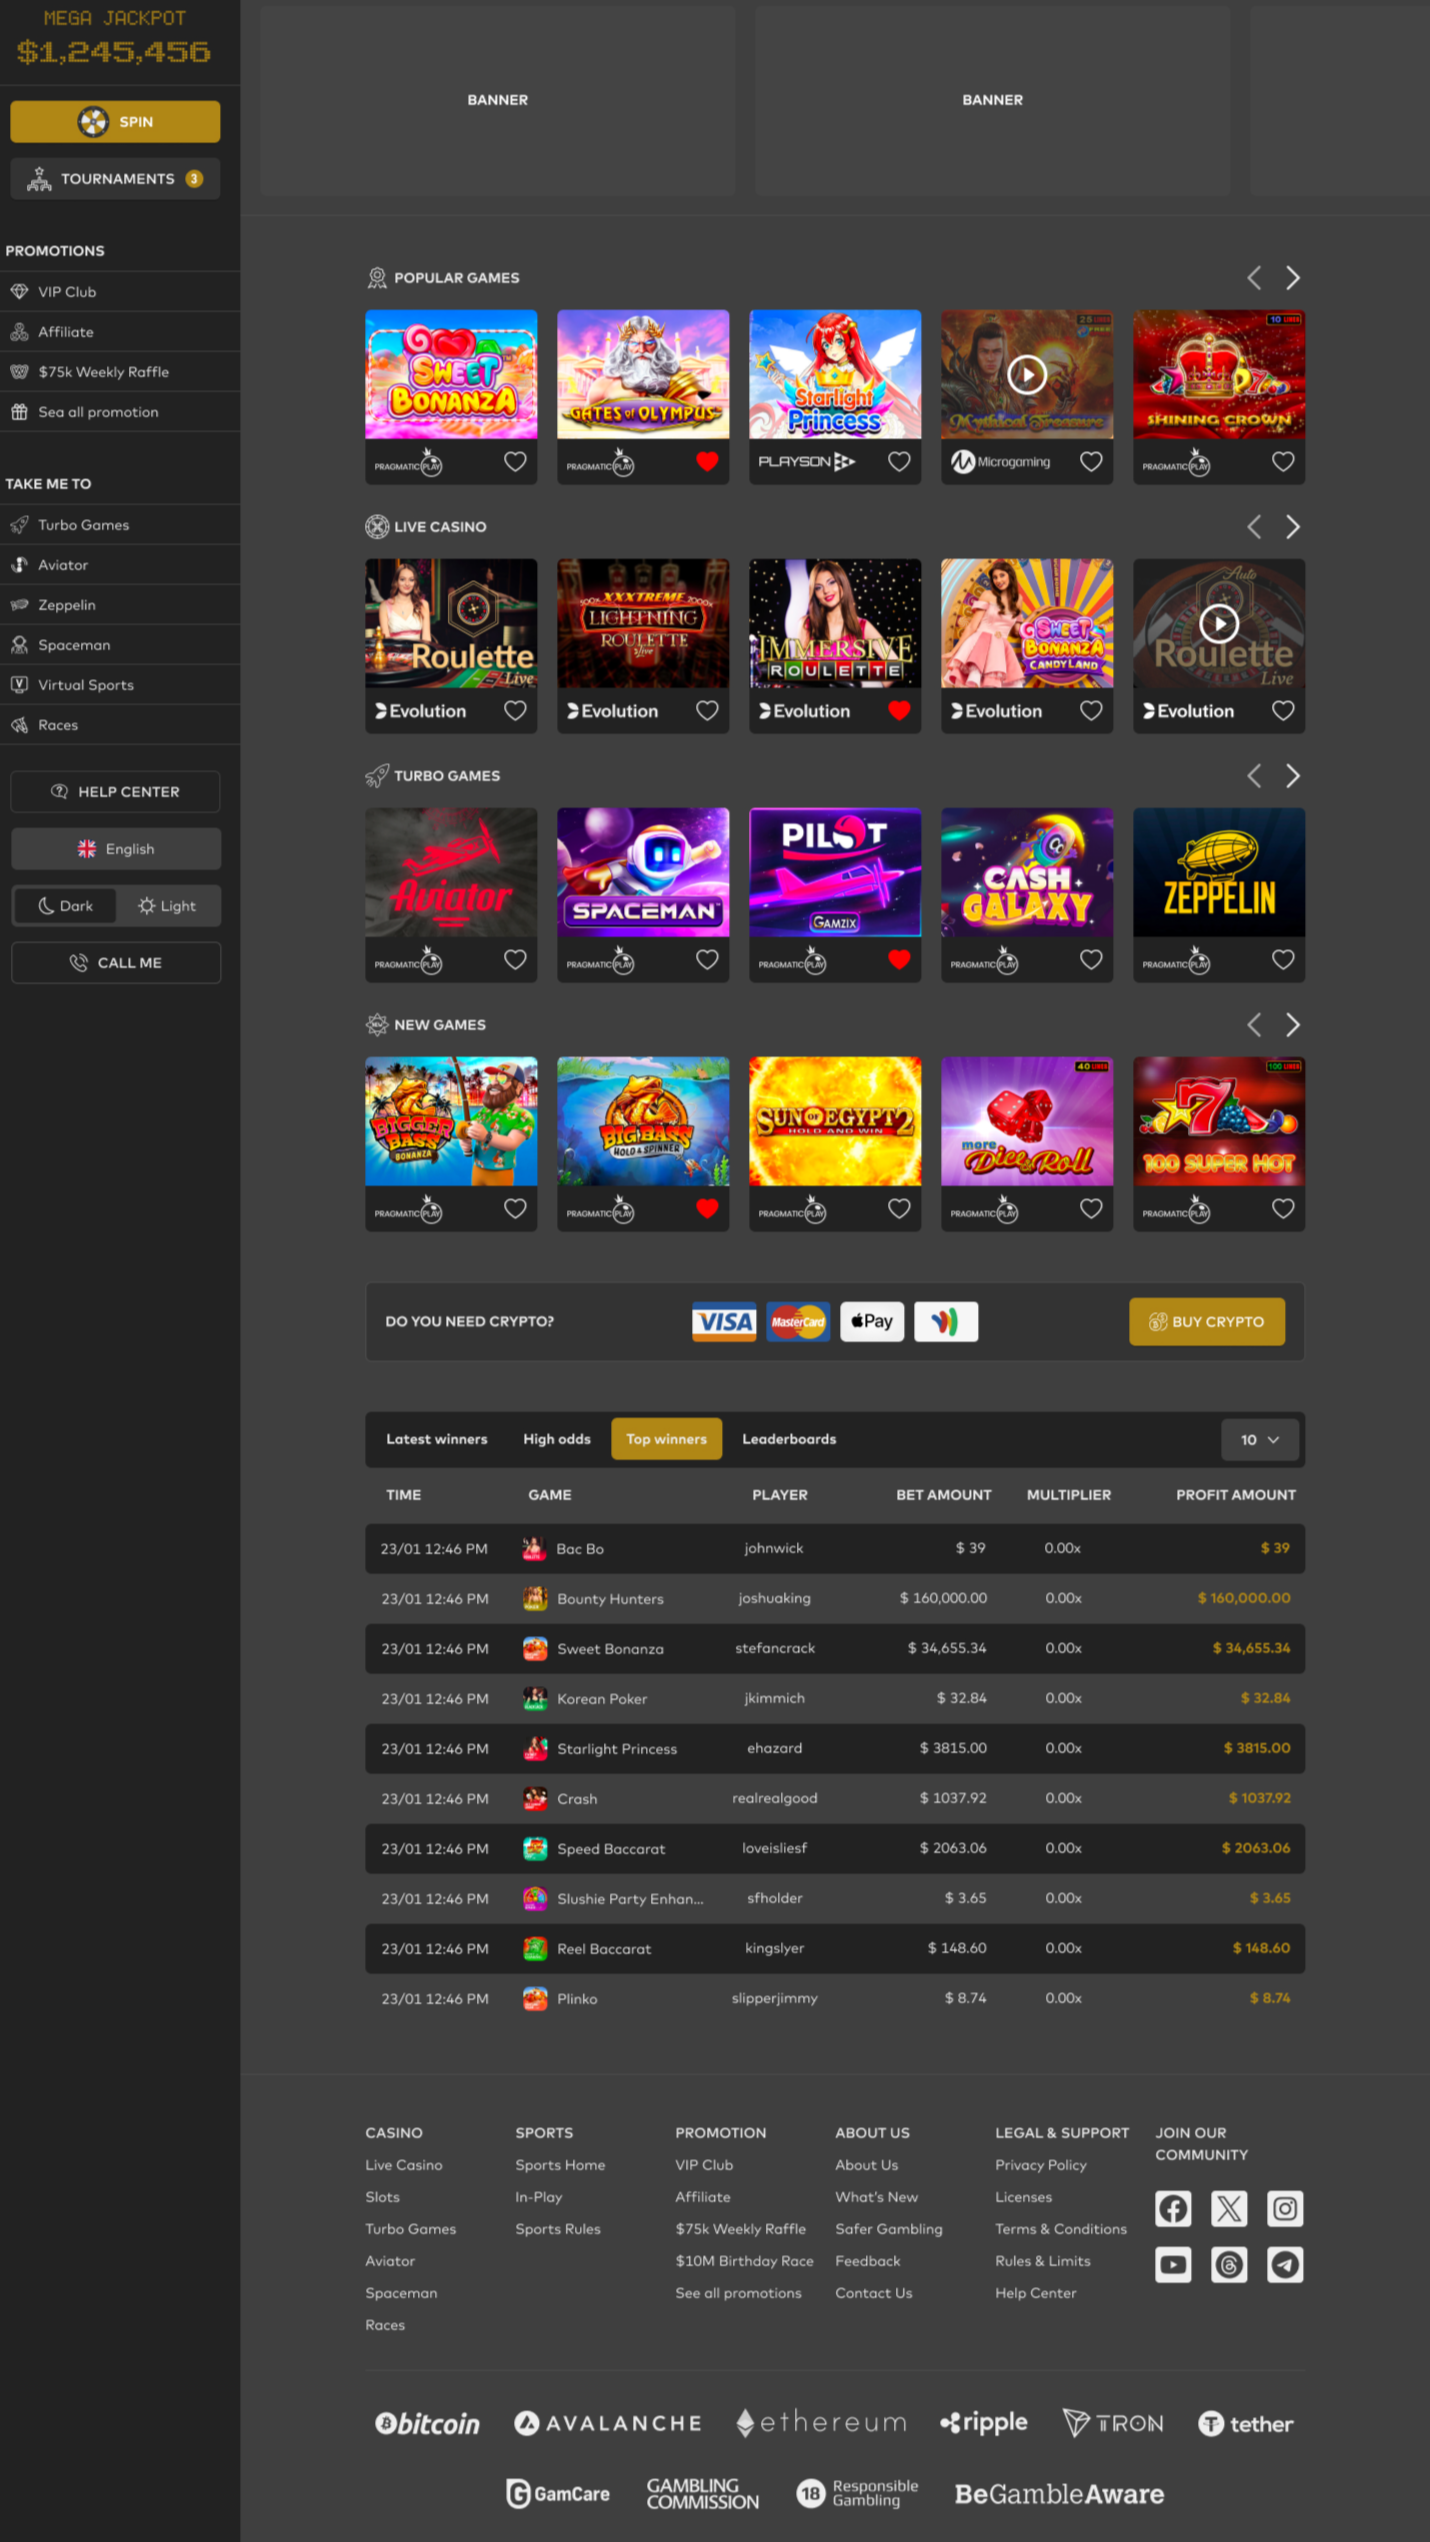Screen dimensions: 1430x2542
Task: Click the gold Spin button
Action: point(116,122)
